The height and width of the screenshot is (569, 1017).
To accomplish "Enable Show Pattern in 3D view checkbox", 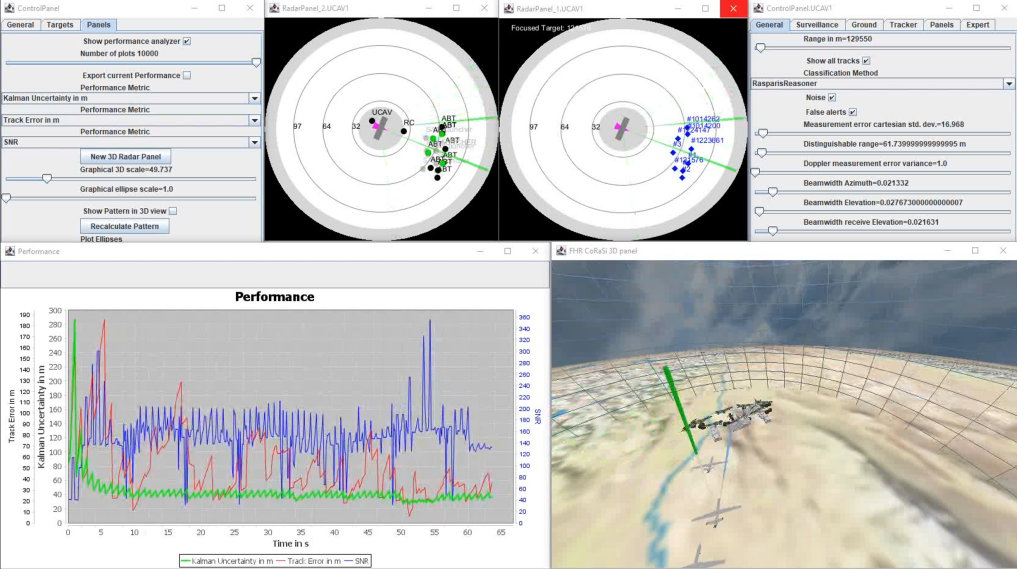I will point(173,211).
